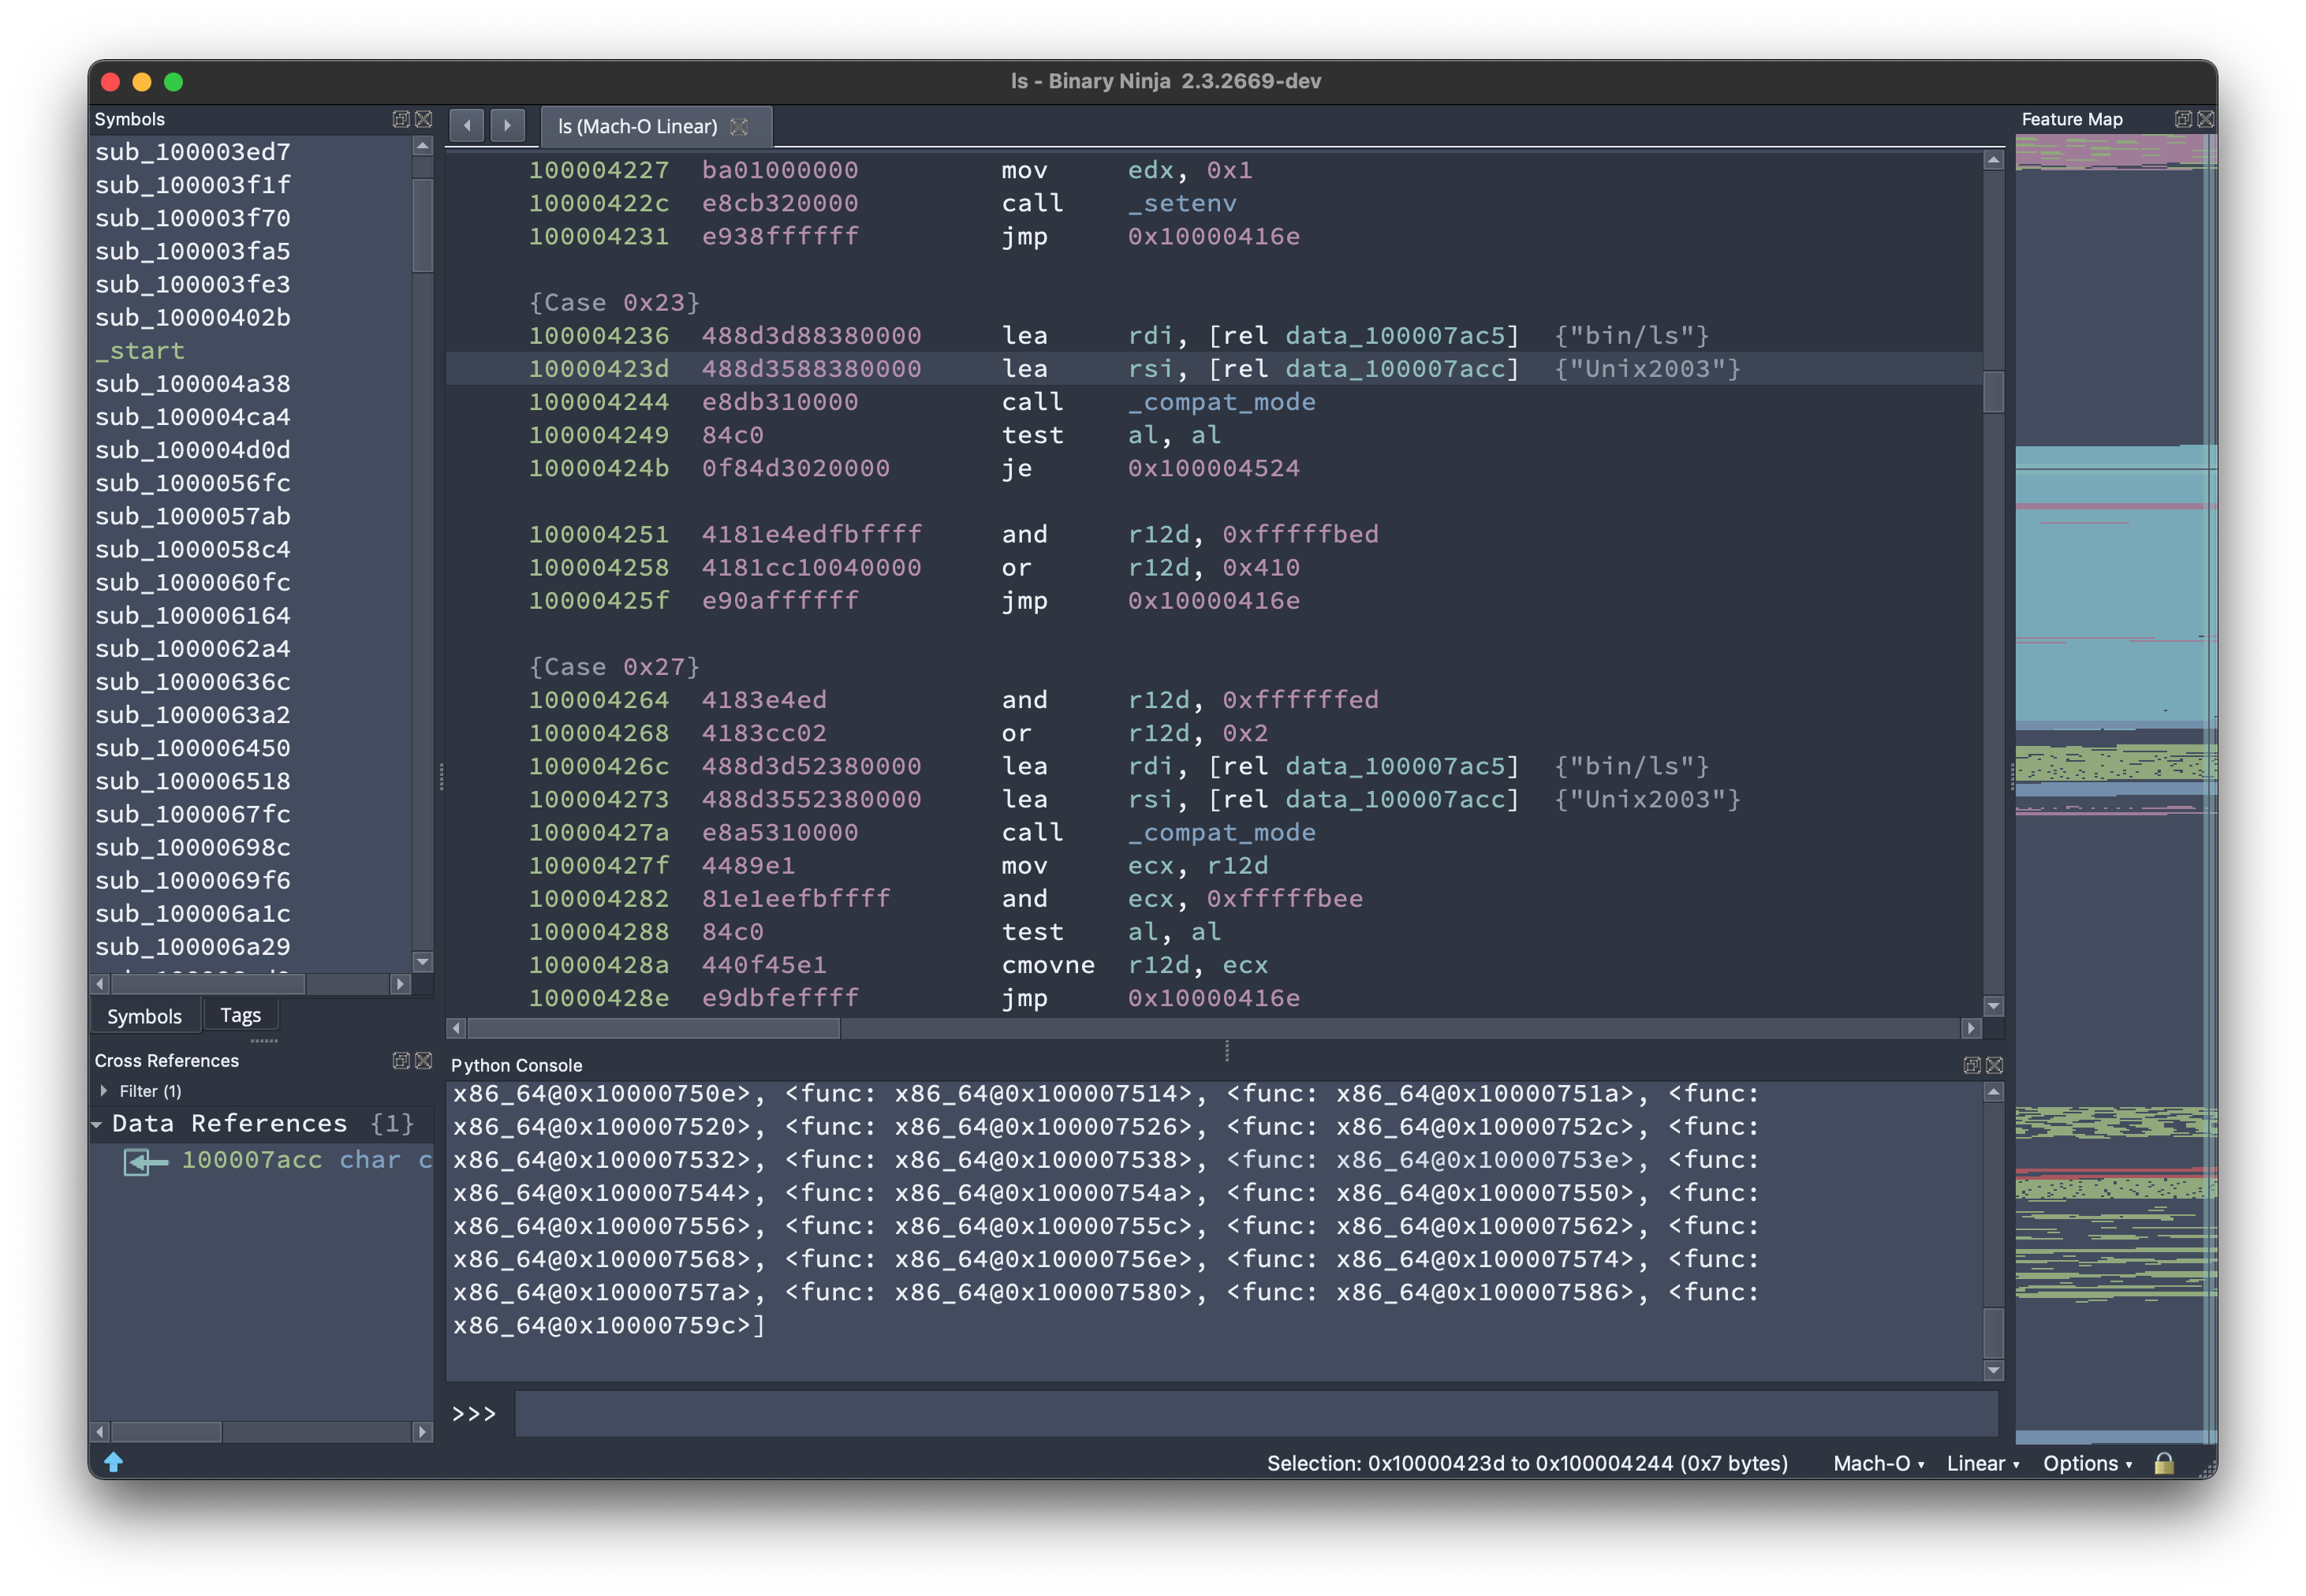Close the ls (Mach-O Linear) tab
The image size is (2306, 1596).
[x=740, y=127]
